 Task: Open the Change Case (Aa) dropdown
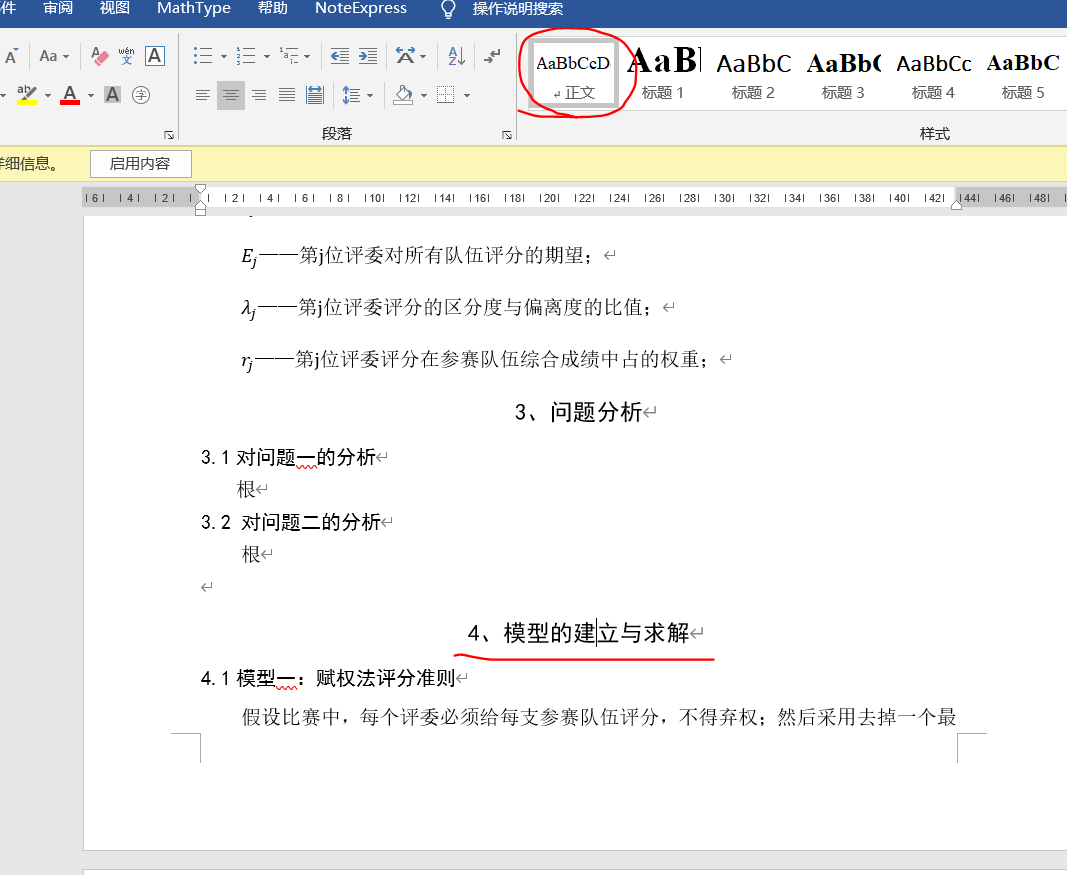[x=54, y=56]
